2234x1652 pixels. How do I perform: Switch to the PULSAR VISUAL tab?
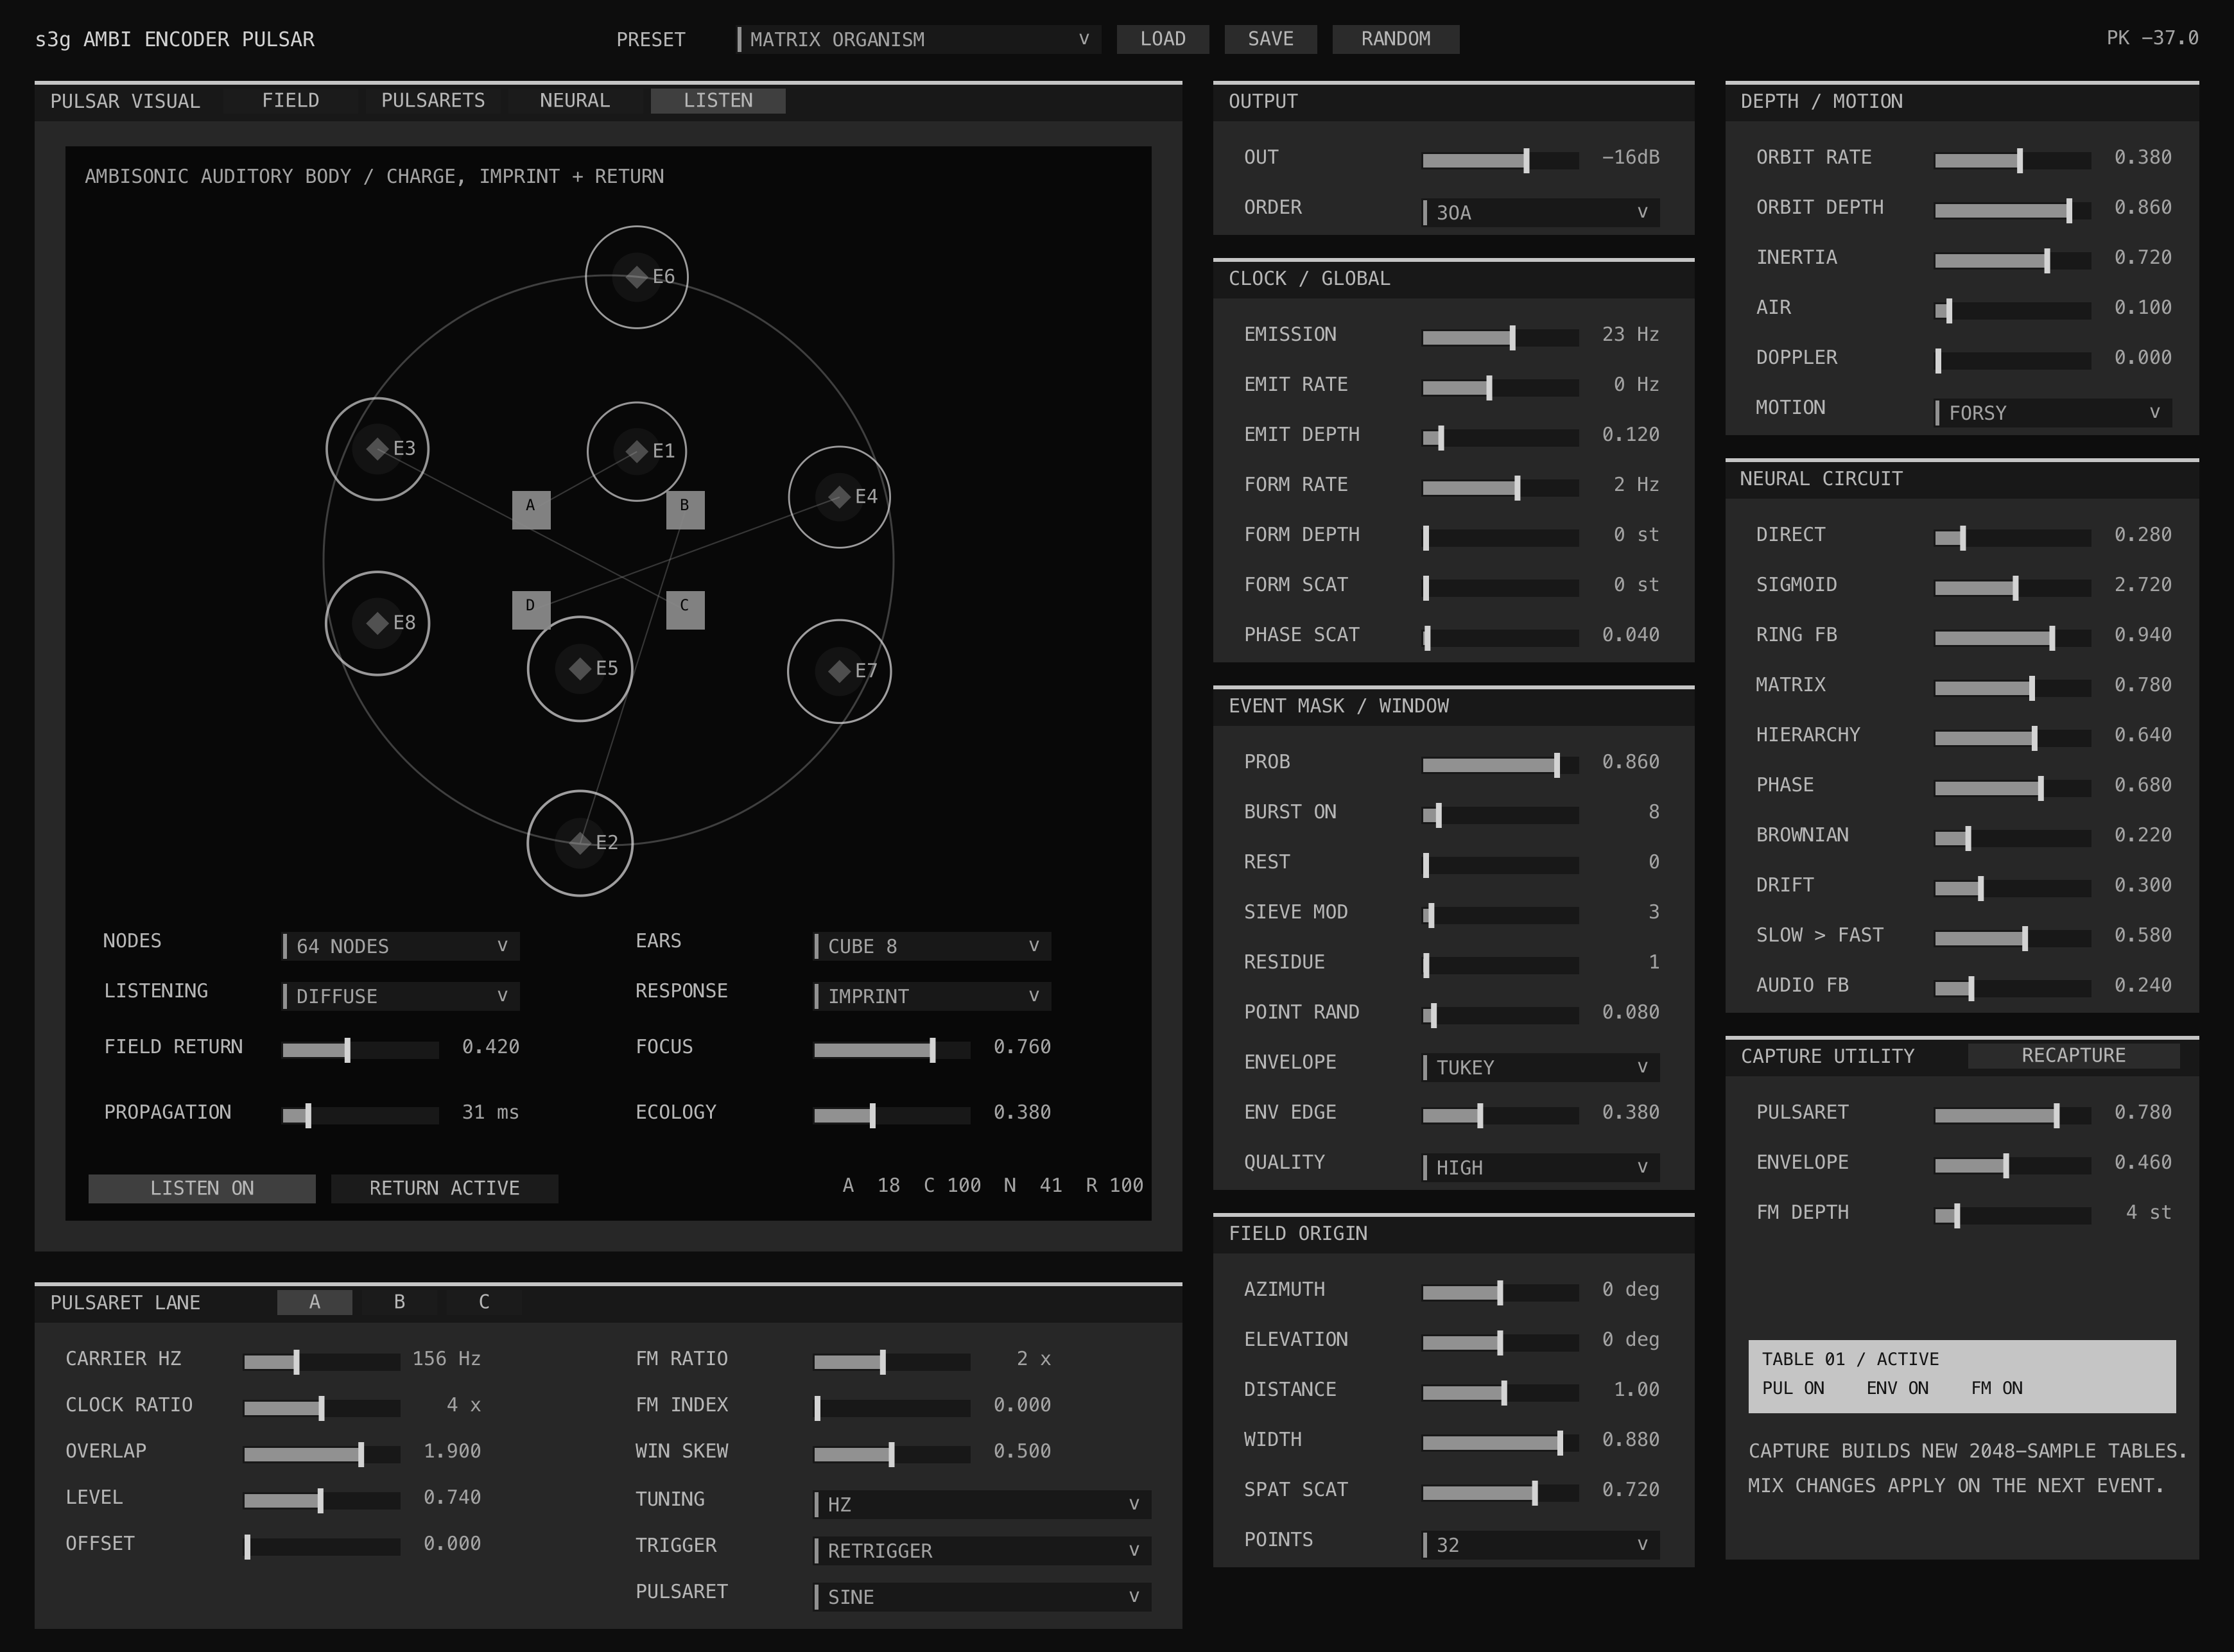[x=125, y=101]
